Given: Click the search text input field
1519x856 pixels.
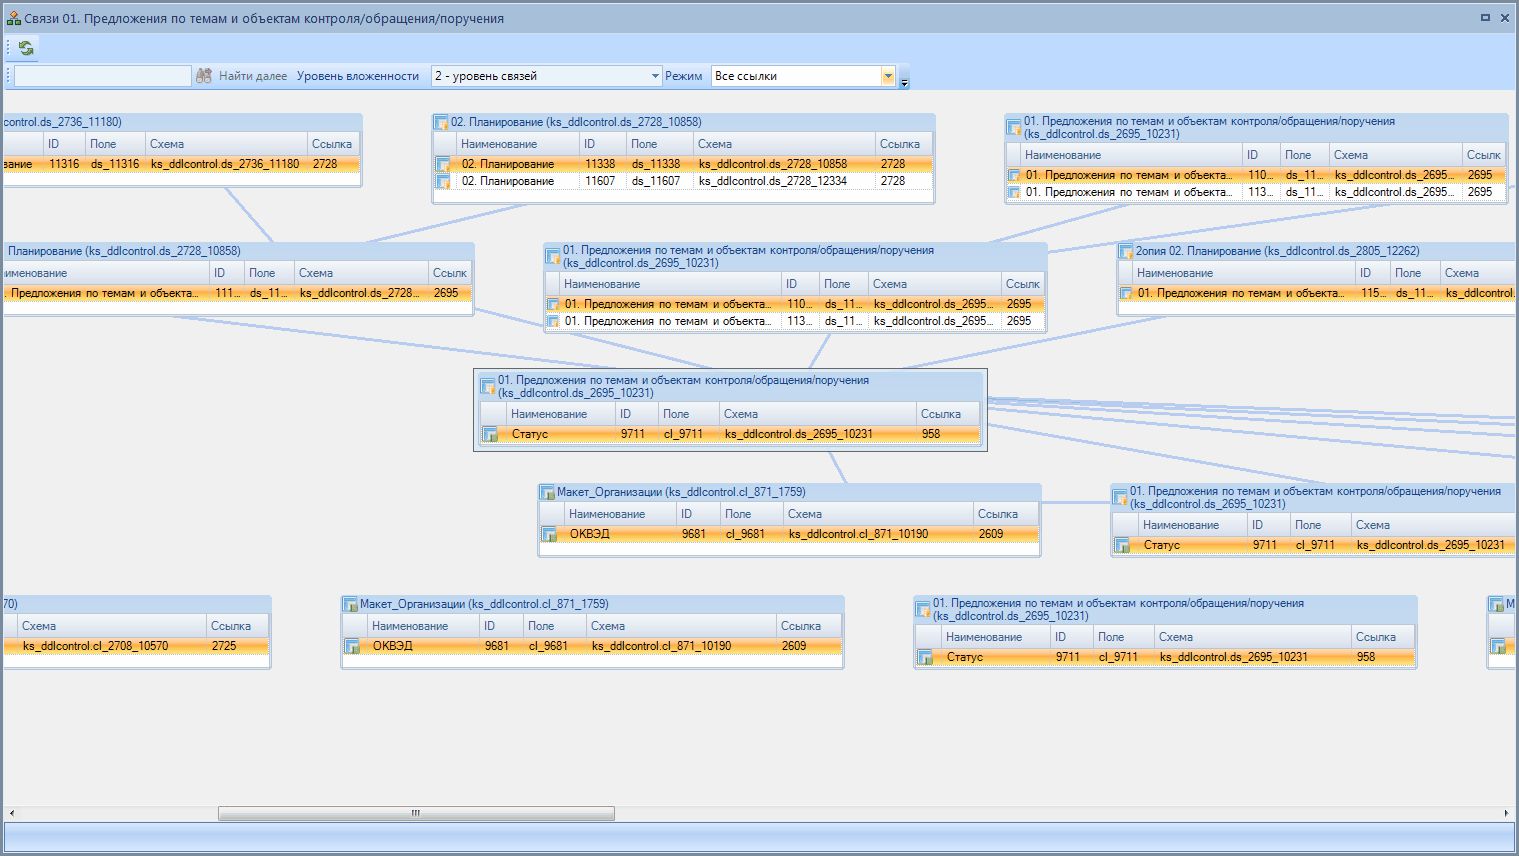Looking at the screenshot, I should [102, 76].
